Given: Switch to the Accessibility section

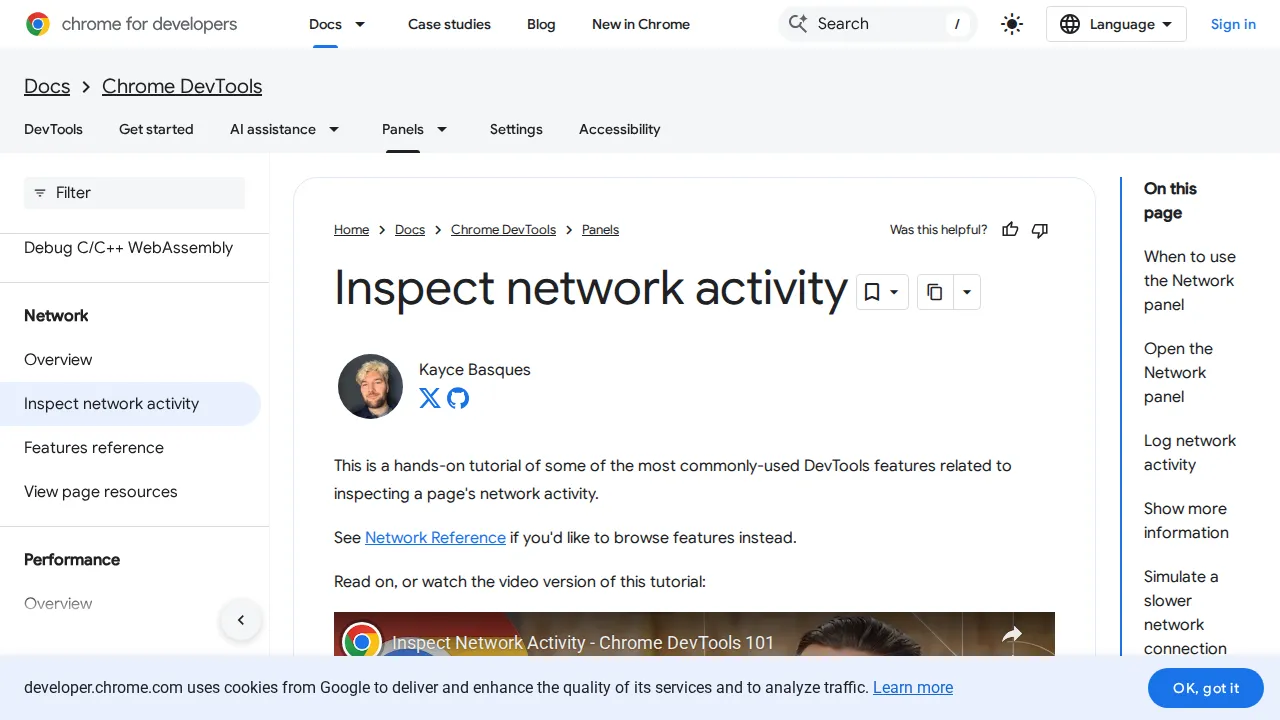Looking at the screenshot, I should pyautogui.click(x=619, y=129).
